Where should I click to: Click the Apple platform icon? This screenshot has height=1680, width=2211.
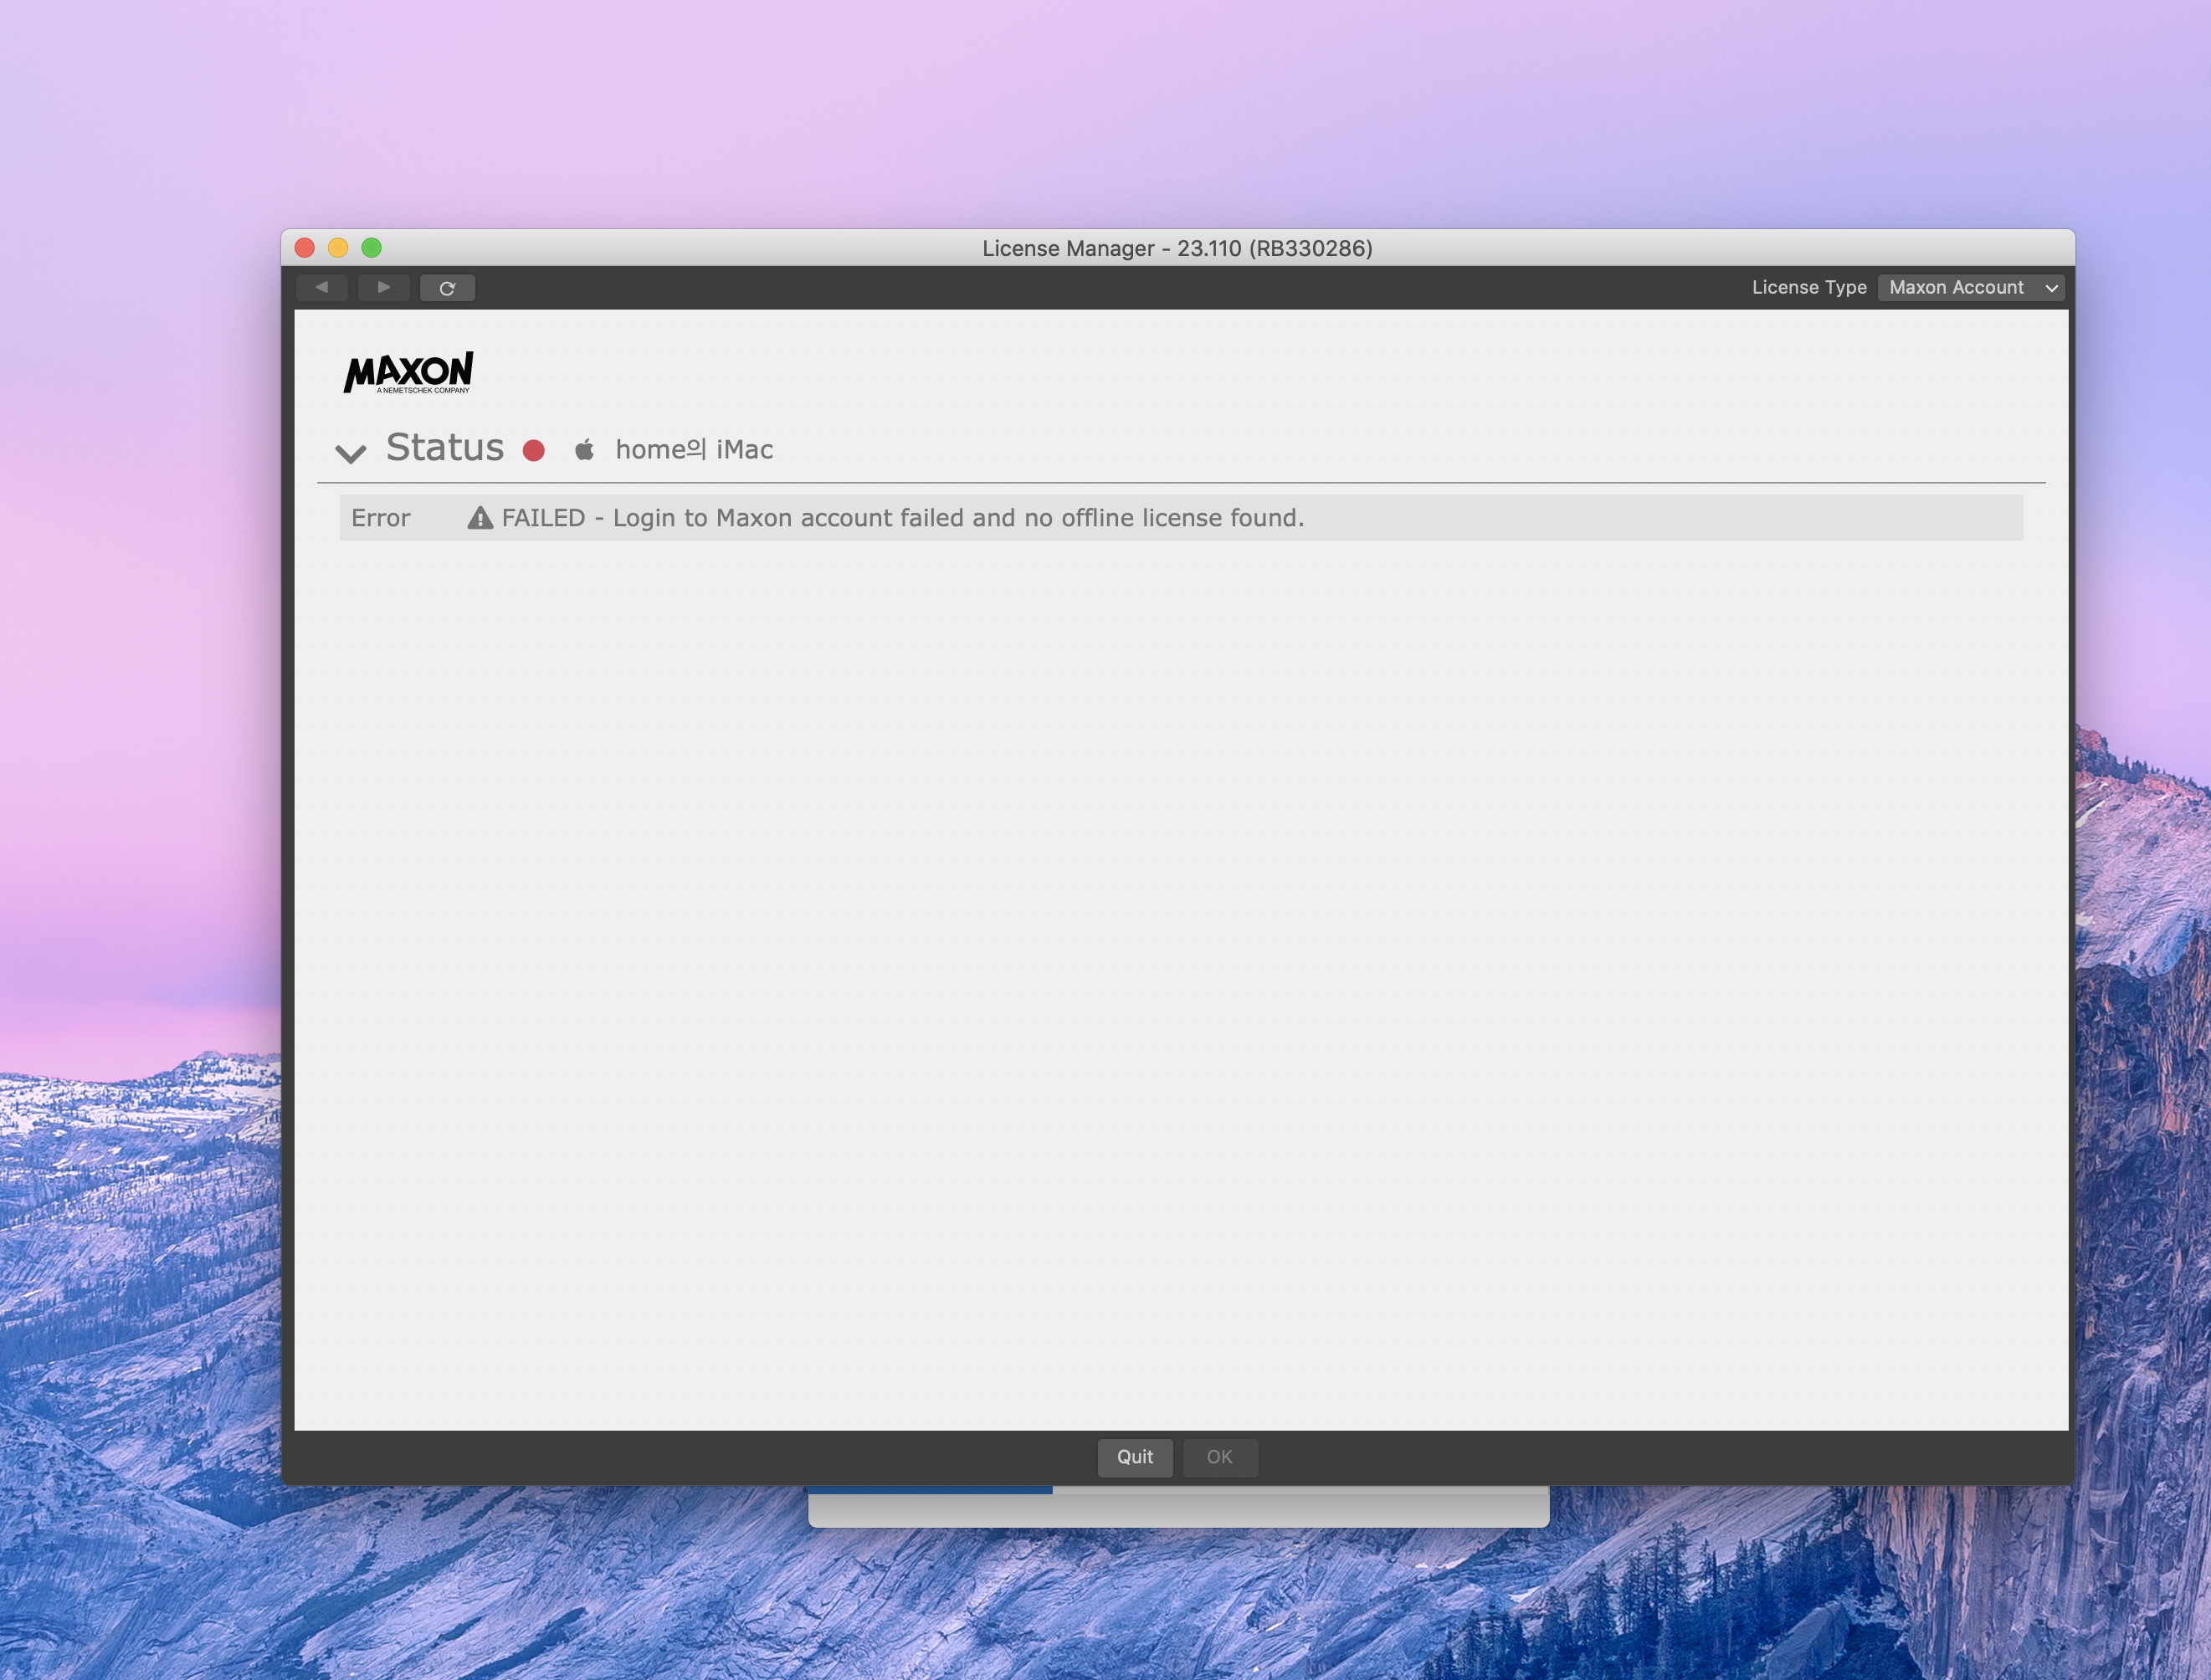(x=584, y=449)
